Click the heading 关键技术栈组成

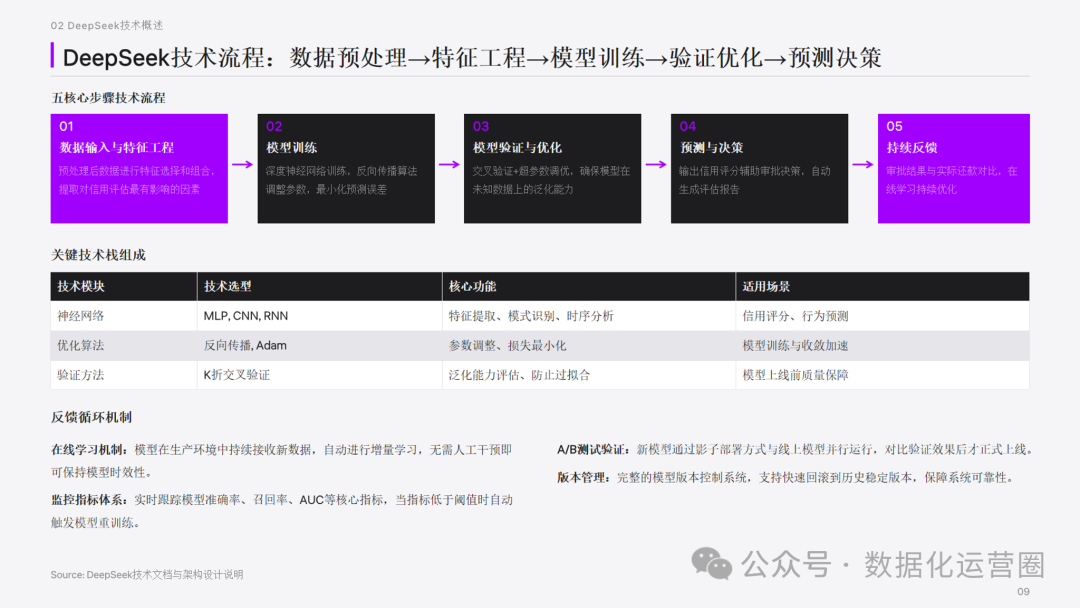tap(98, 255)
